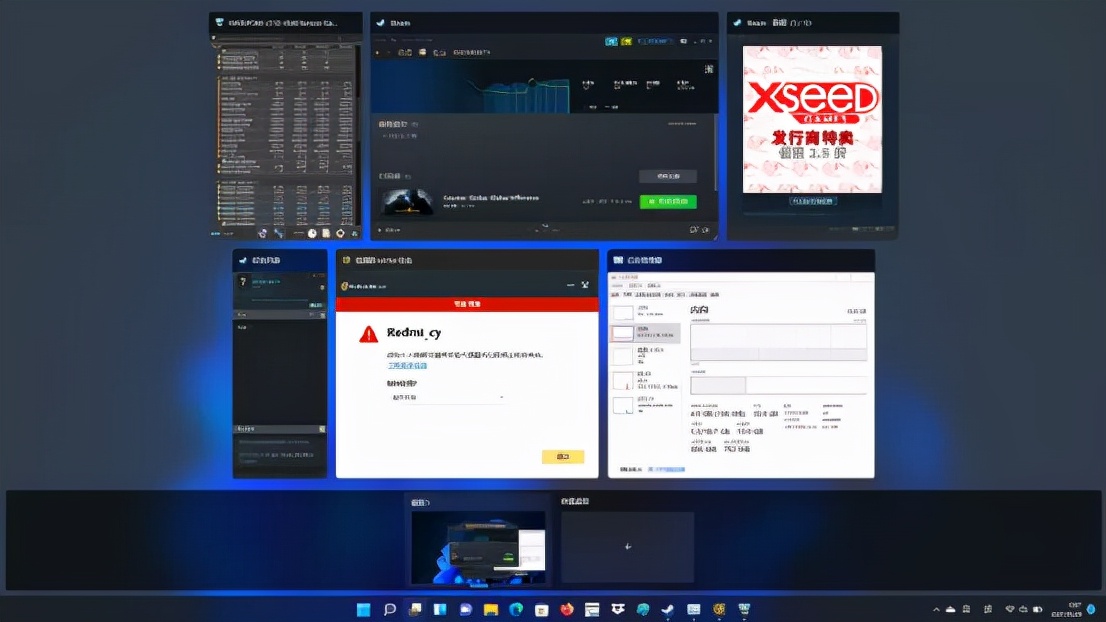
Task: Expand the dropdown in the warning window
Action: [446, 398]
